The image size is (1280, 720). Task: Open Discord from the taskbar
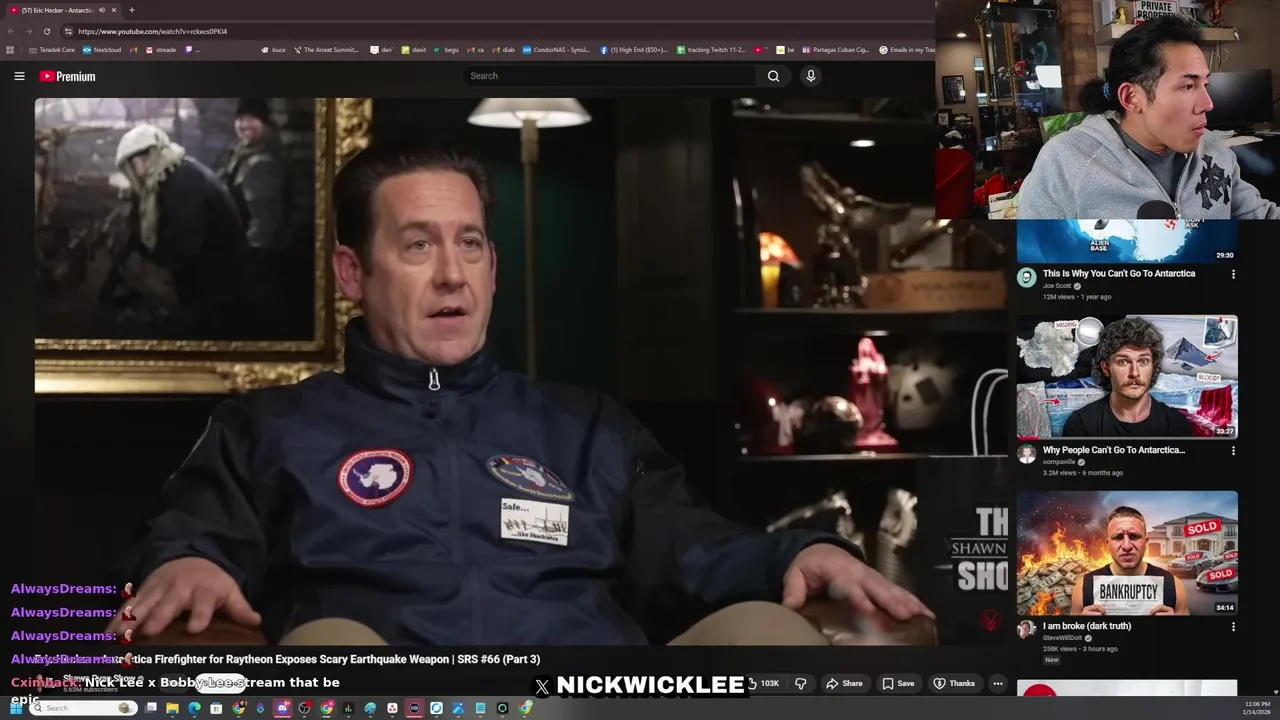click(282, 708)
